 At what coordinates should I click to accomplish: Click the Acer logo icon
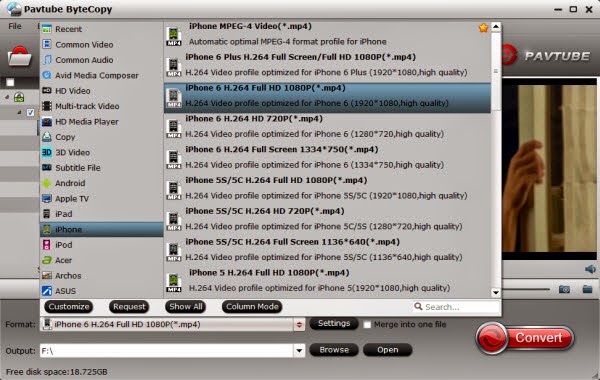47,260
